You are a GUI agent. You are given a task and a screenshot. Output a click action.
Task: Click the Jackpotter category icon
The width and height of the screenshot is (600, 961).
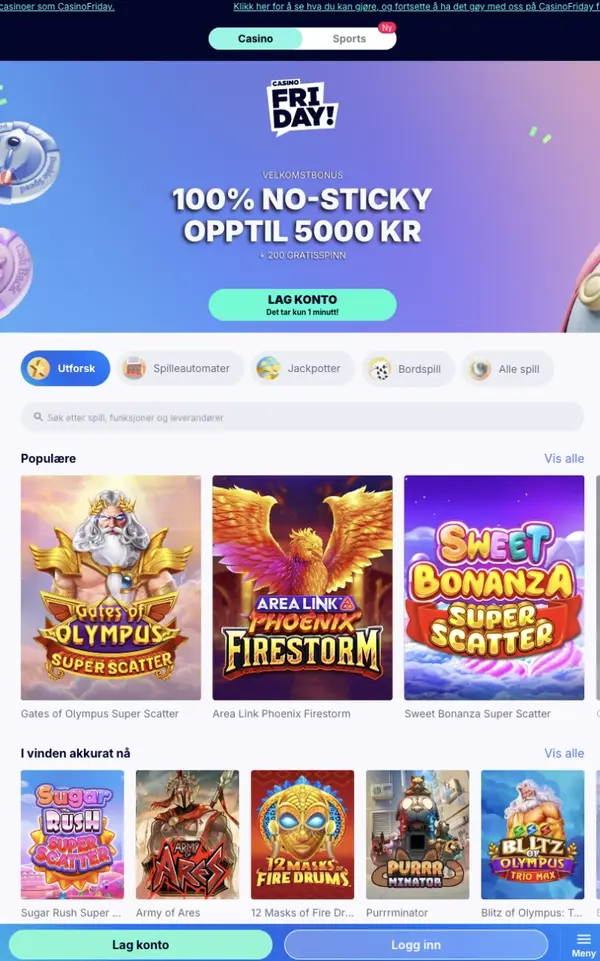pyautogui.click(x=268, y=368)
